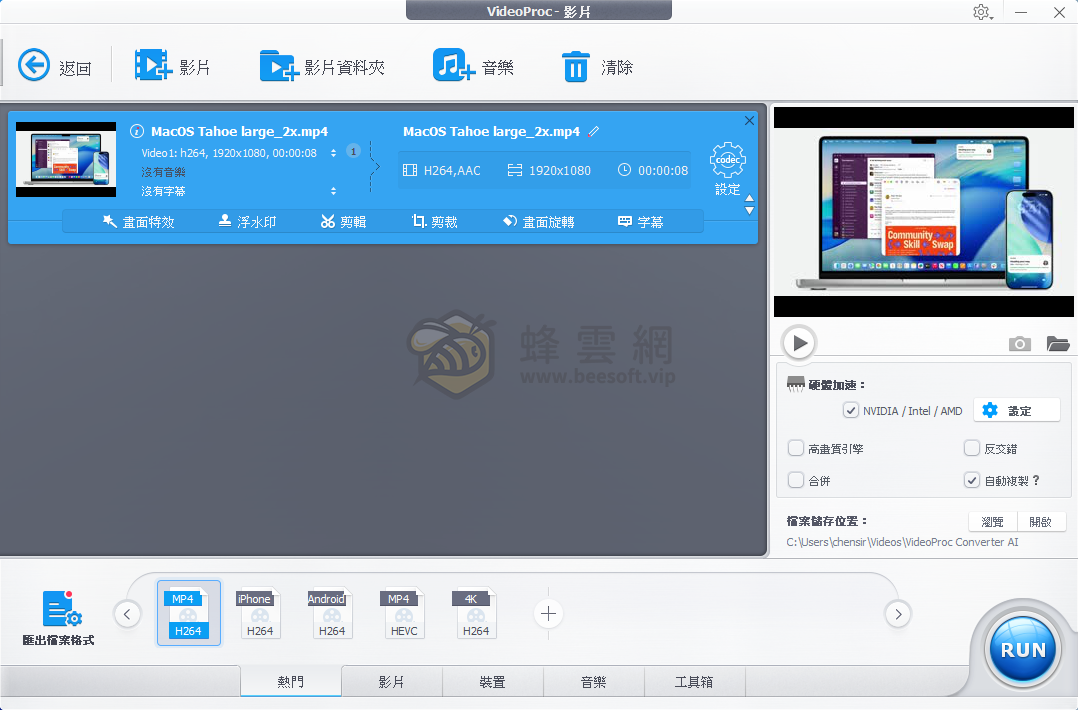This screenshot has width=1078, height=710.
Task: Enable the 高畫質引擎 checkbox
Action: coord(795,448)
